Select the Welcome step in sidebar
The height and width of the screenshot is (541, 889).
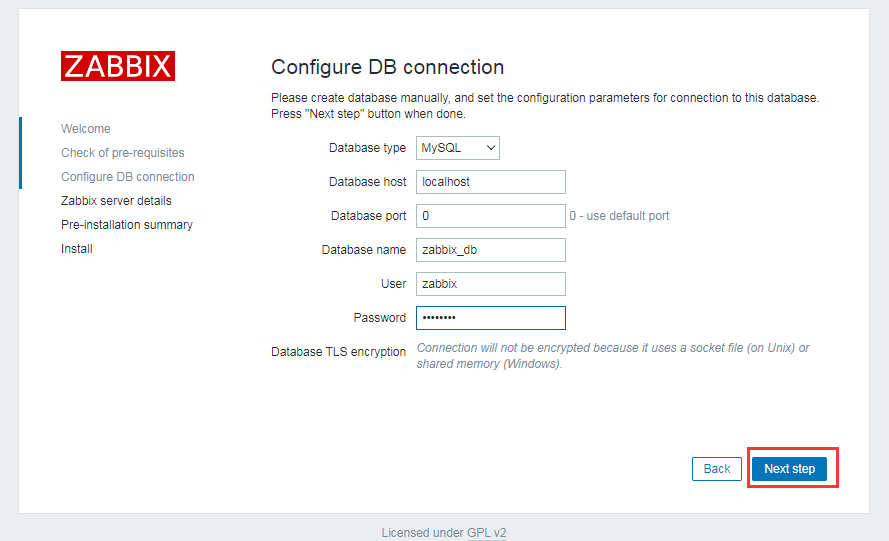[86, 129]
